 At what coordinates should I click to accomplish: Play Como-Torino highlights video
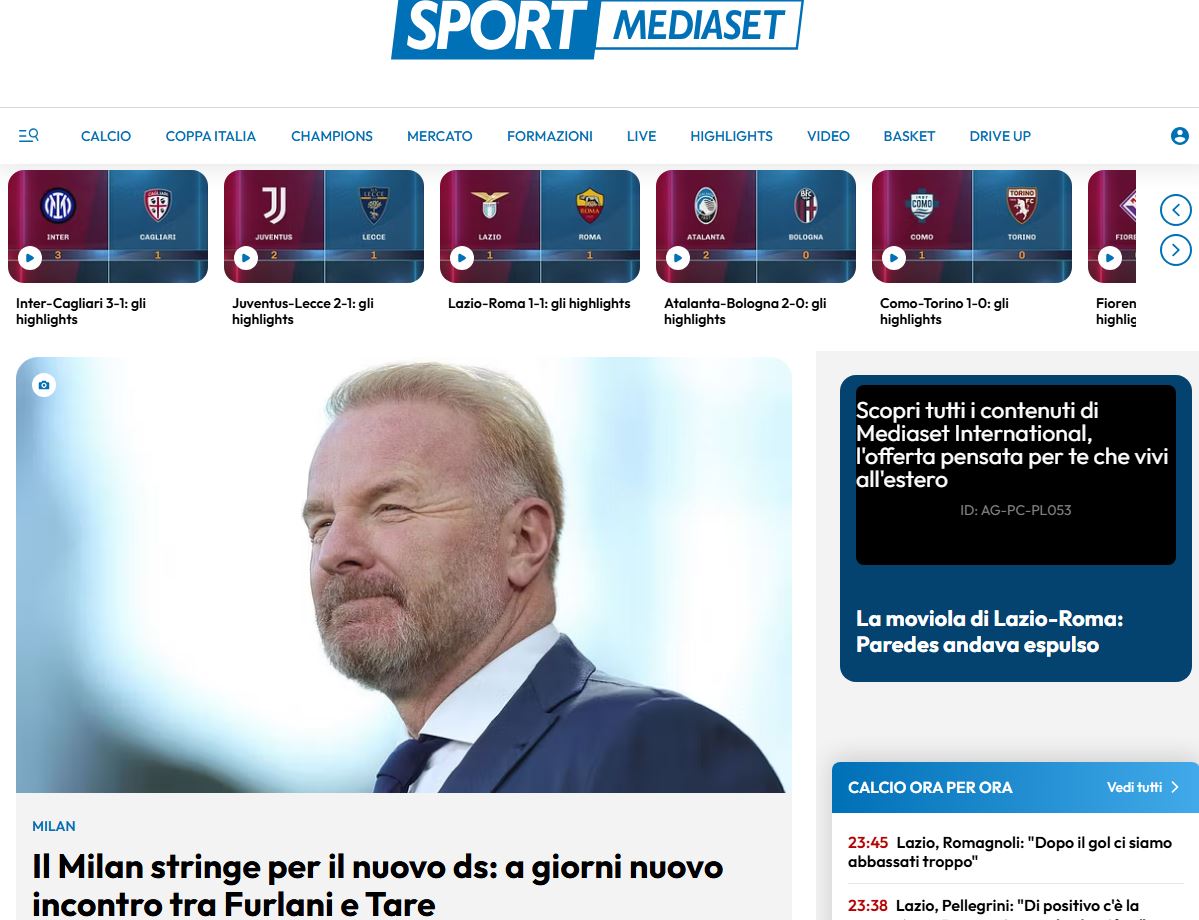click(894, 258)
